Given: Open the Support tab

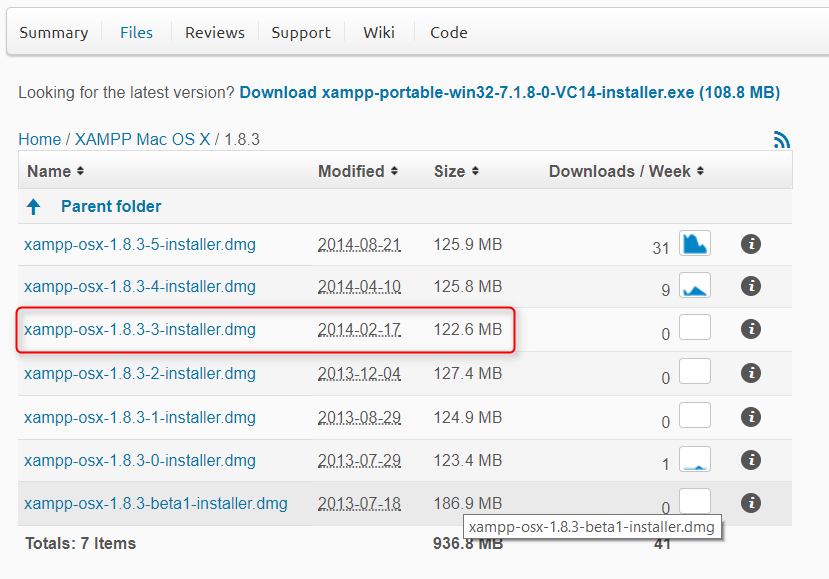Looking at the screenshot, I should point(301,33).
